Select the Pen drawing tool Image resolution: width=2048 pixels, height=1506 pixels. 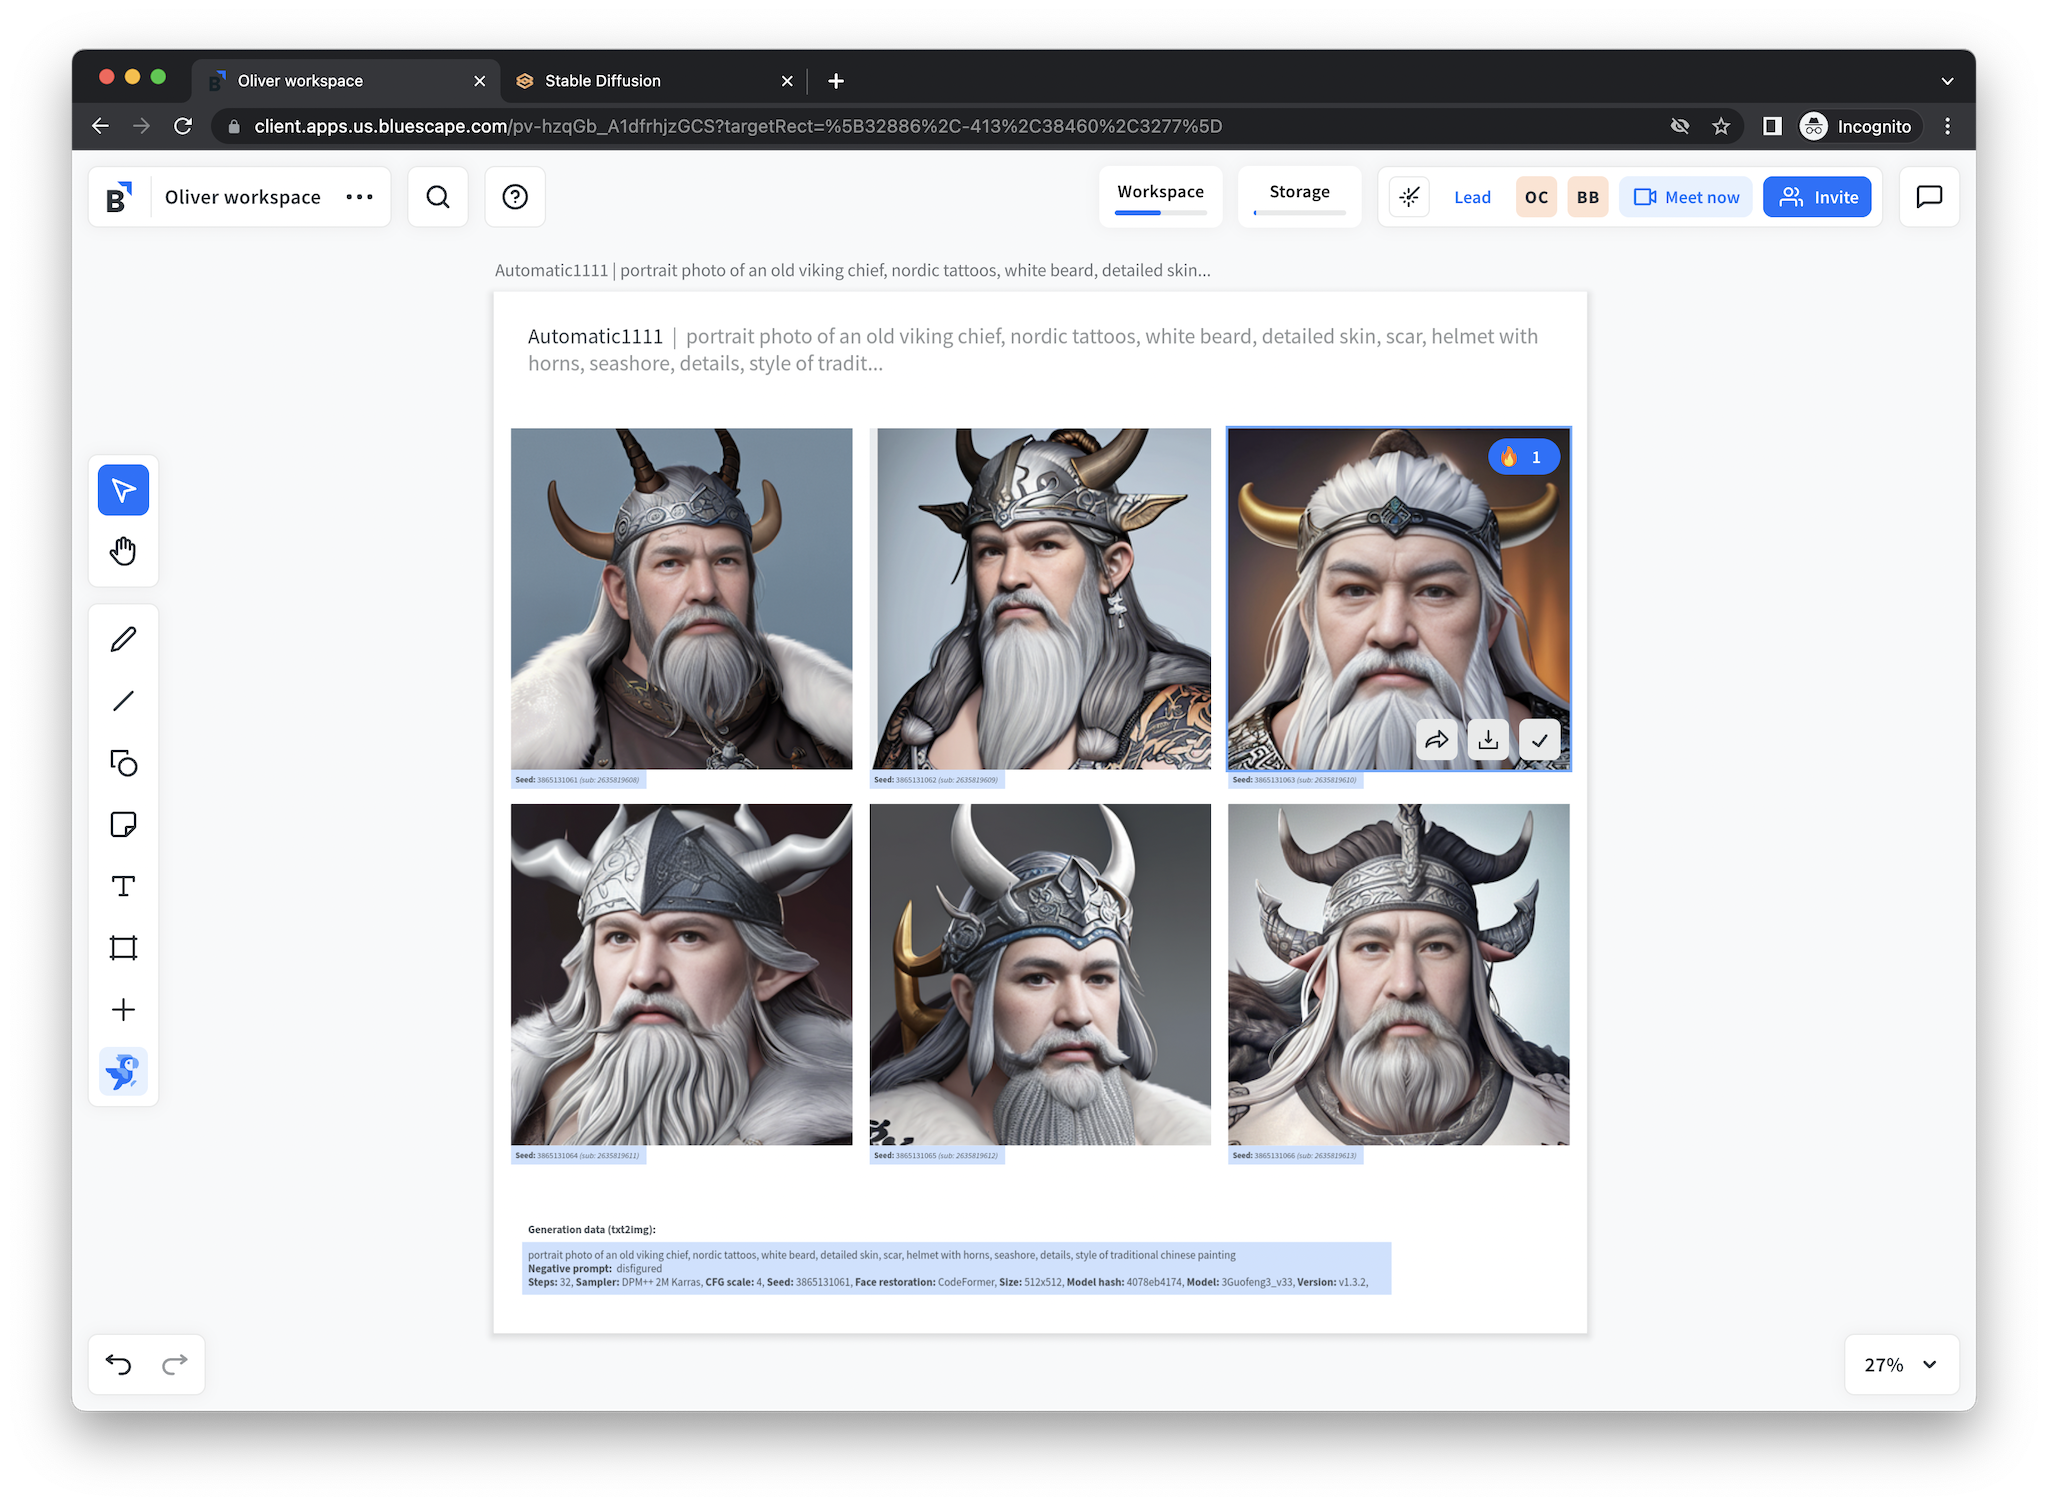(x=123, y=640)
